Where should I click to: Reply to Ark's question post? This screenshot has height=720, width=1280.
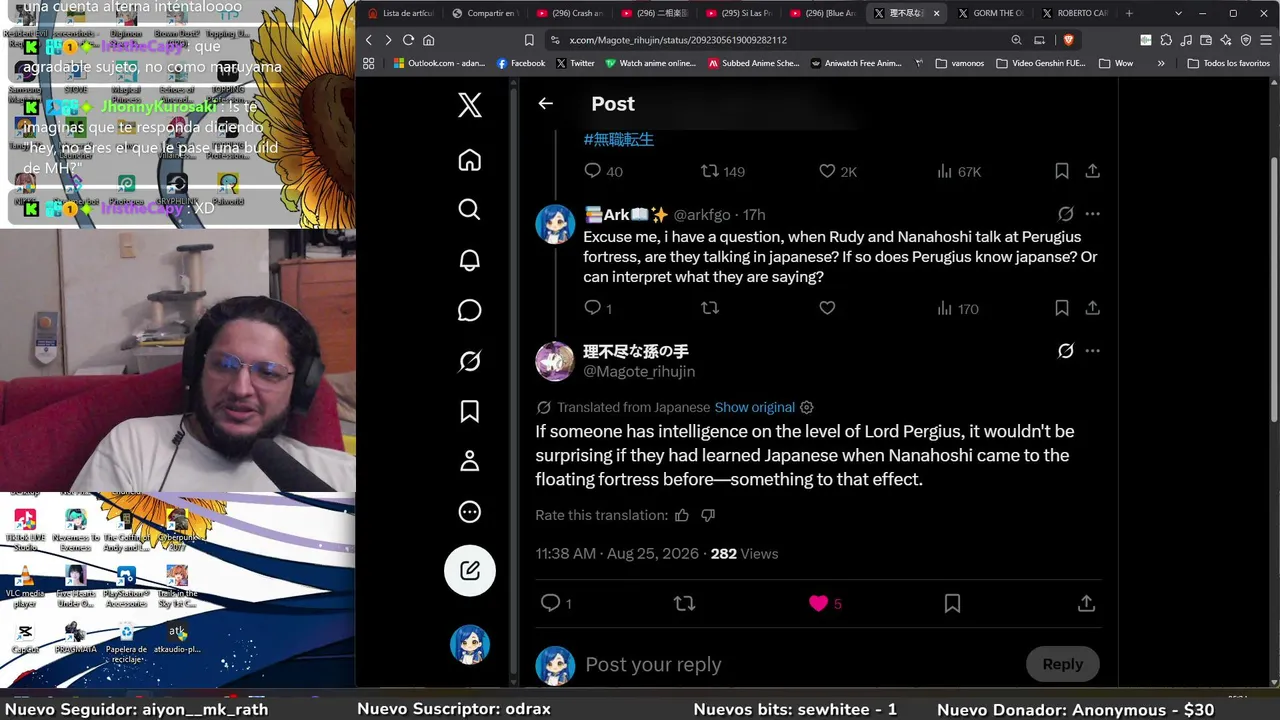597,308
